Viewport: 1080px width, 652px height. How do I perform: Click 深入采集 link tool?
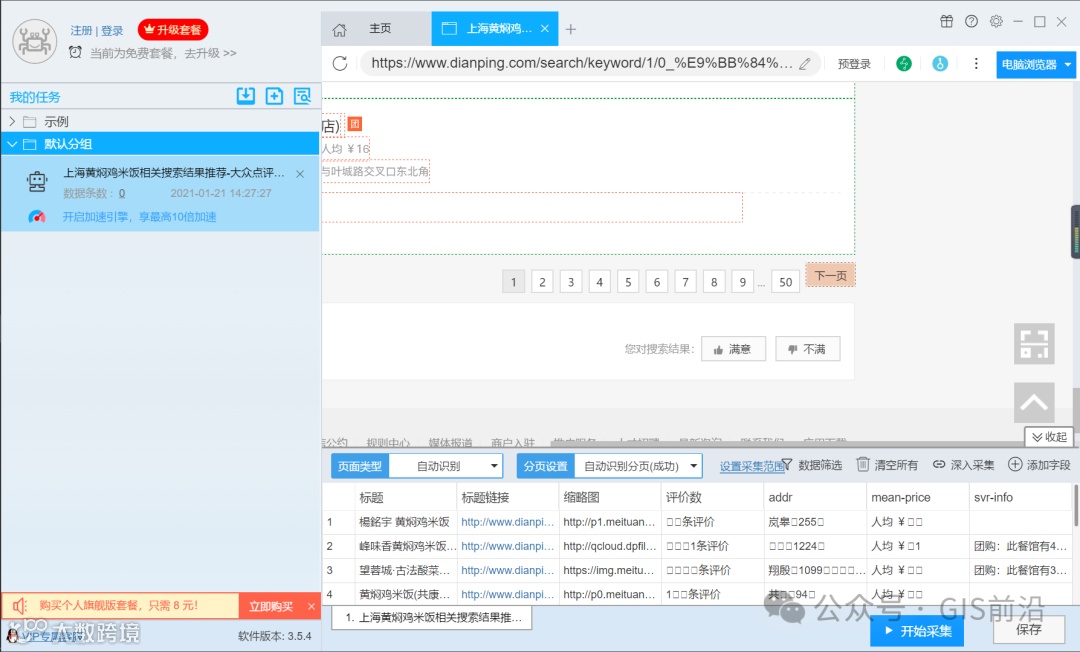point(964,465)
